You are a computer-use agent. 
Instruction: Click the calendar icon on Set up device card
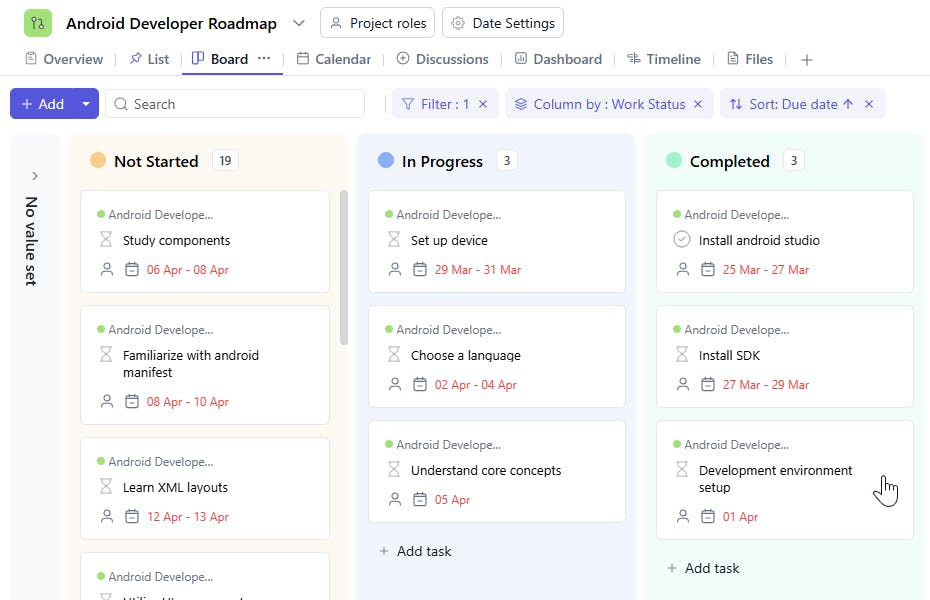point(420,269)
